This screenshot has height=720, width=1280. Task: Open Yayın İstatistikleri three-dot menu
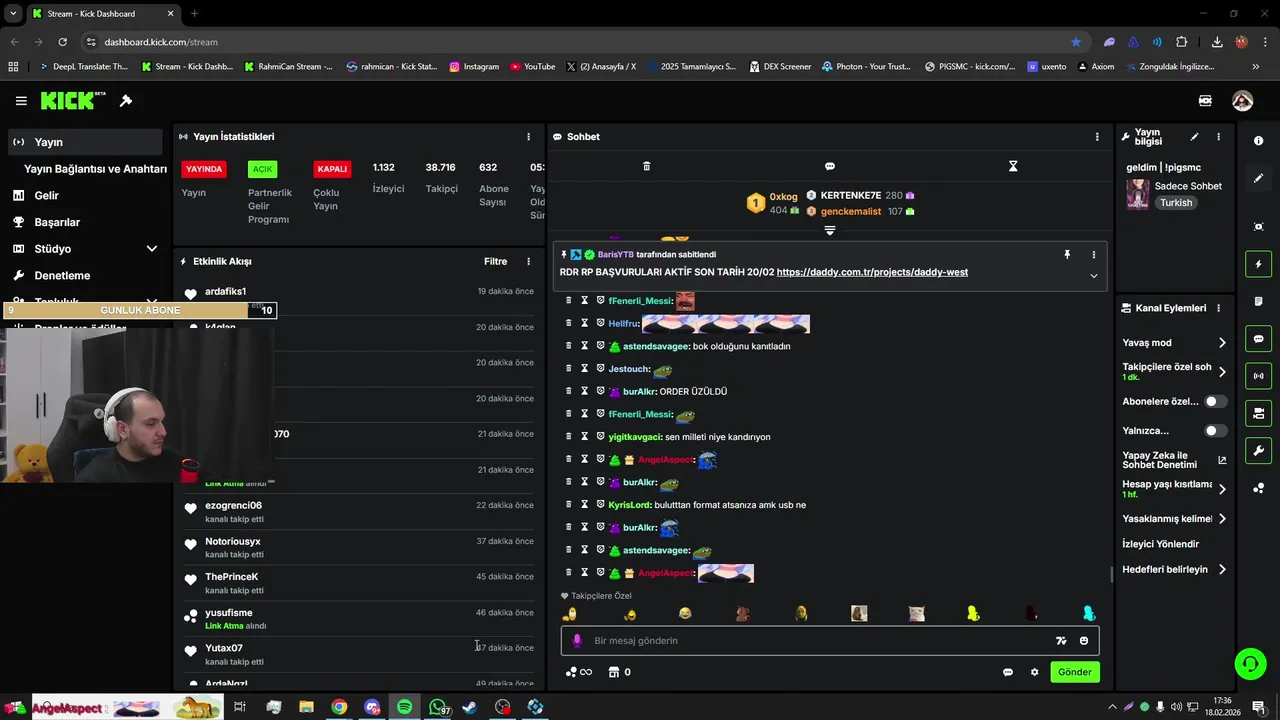click(529, 137)
